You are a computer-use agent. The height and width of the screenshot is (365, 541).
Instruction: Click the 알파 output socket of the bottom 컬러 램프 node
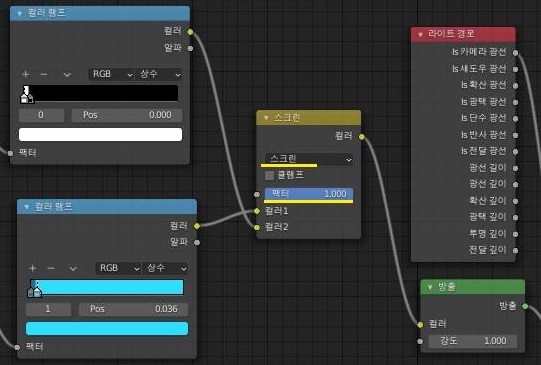point(197,243)
